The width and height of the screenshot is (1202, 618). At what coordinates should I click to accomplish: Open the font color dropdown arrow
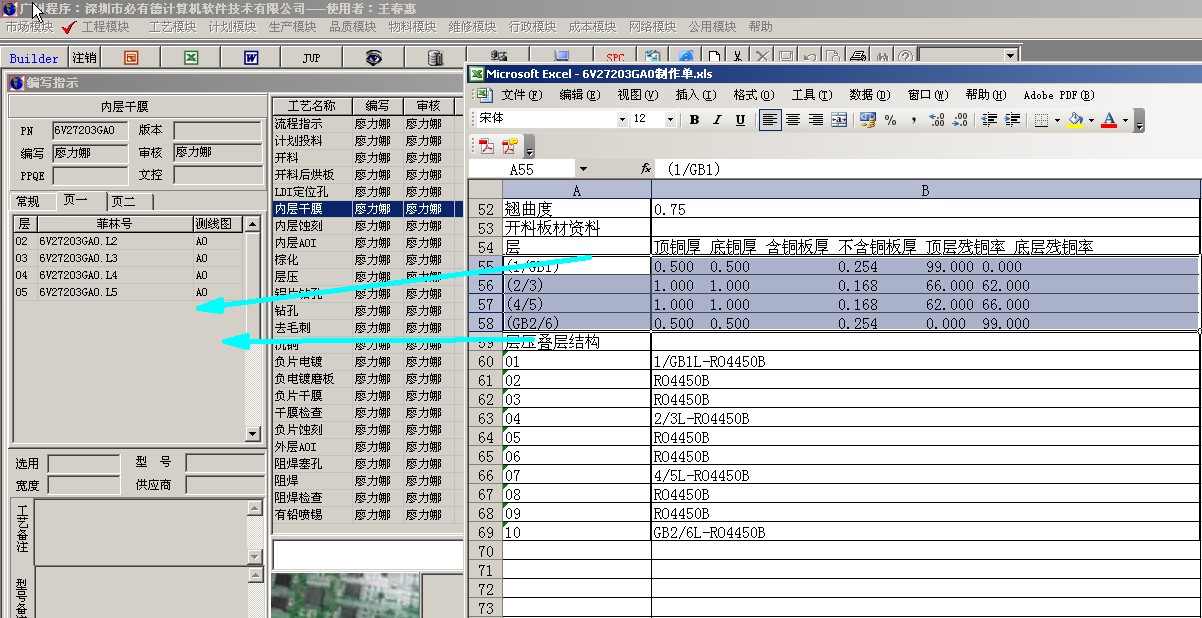(x=1125, y=120)
